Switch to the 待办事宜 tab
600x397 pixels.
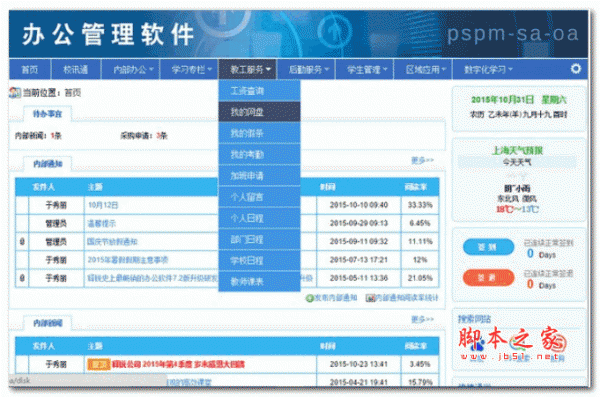(x=47, y=114)
